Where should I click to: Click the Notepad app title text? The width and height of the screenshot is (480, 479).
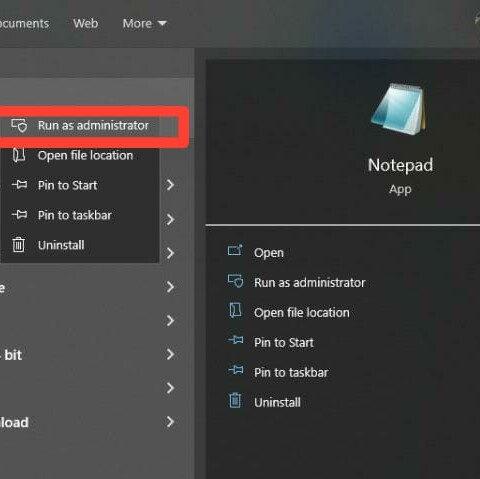(400, 165)
